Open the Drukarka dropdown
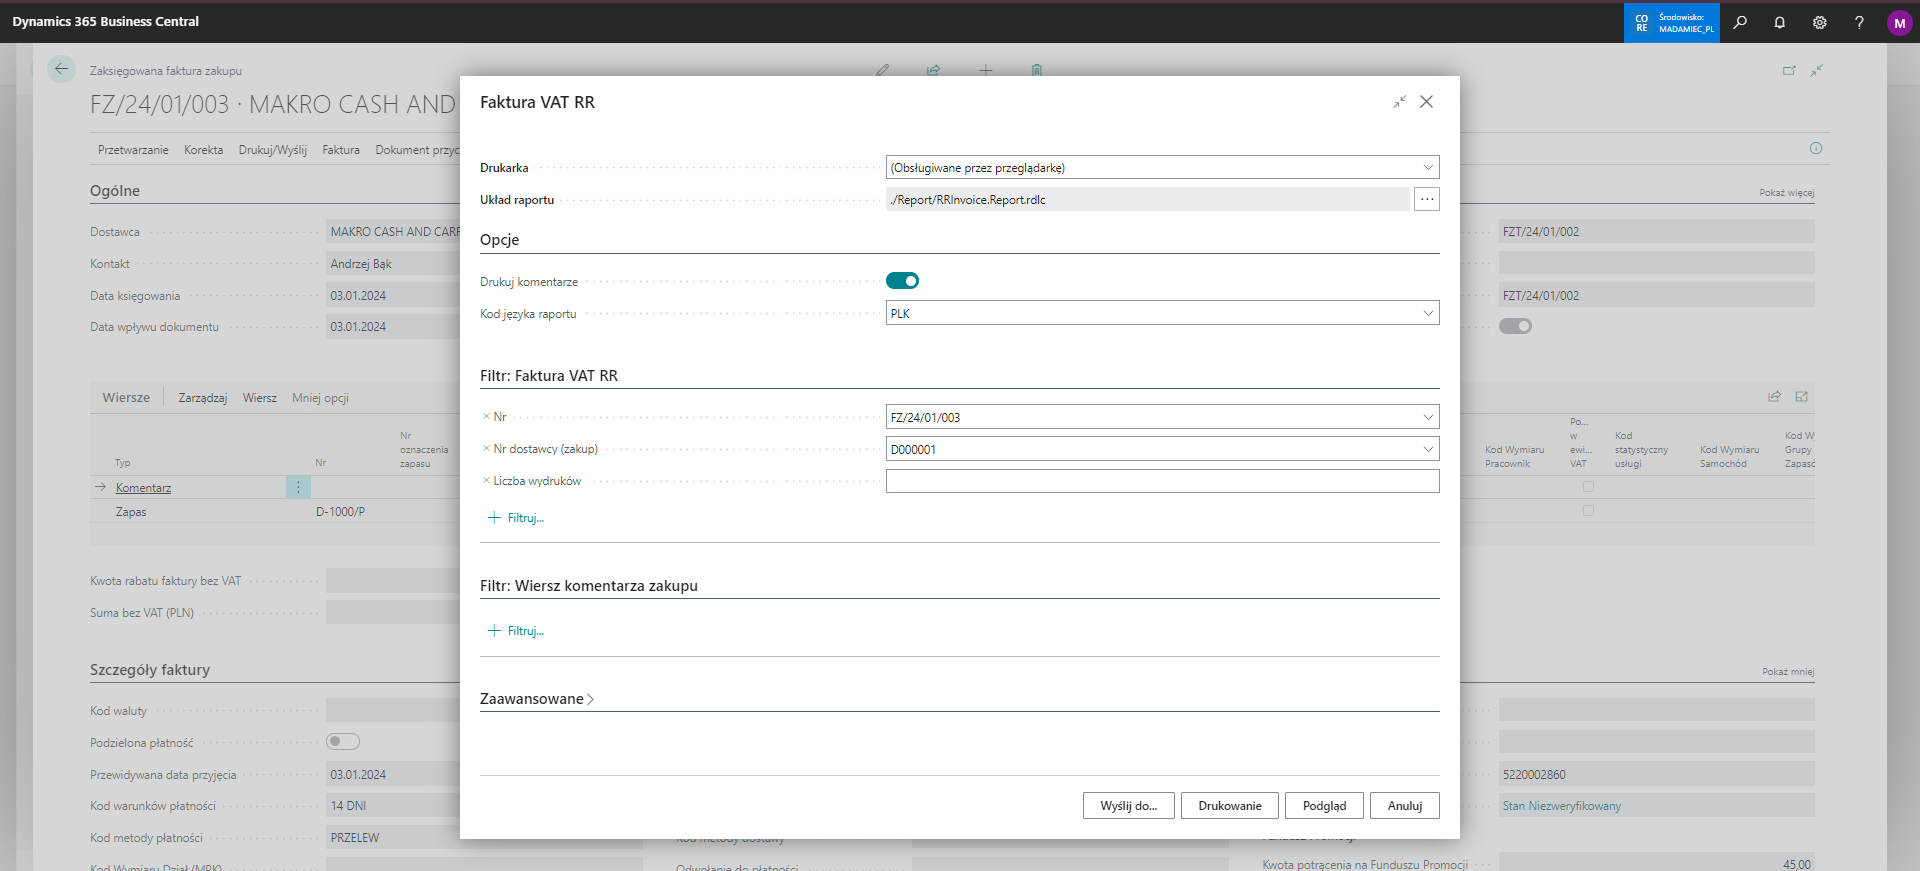The image size is (1920, 871). pyautogui.click(x=1428, y=167)
